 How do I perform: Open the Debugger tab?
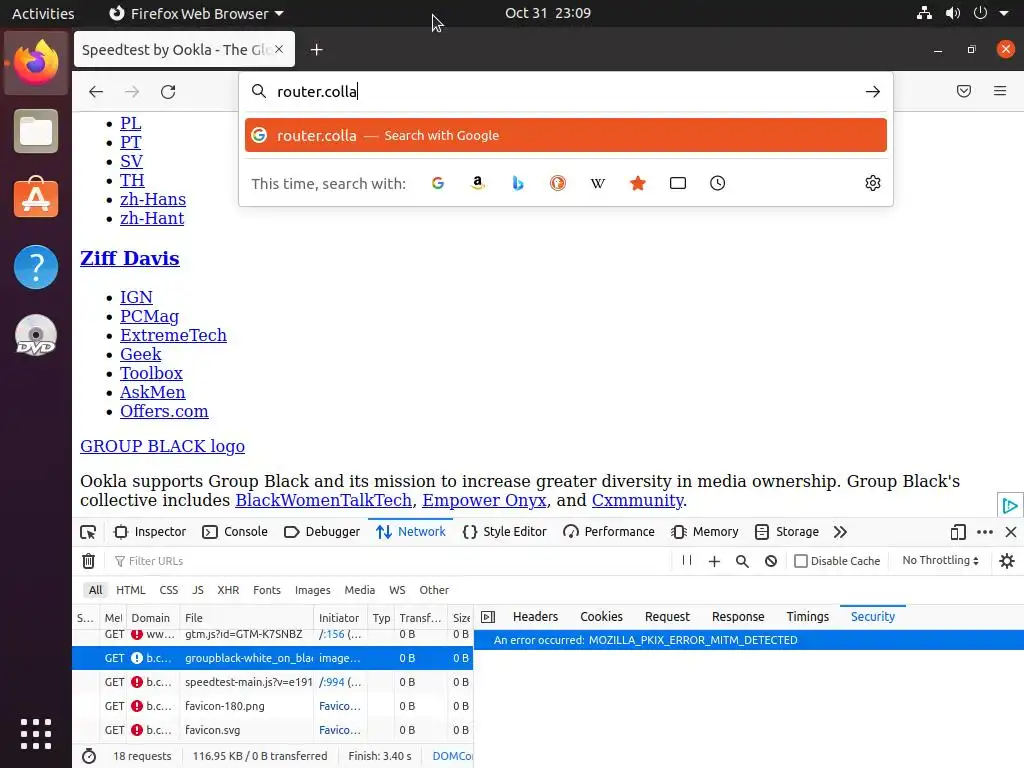tap(322, 532)
